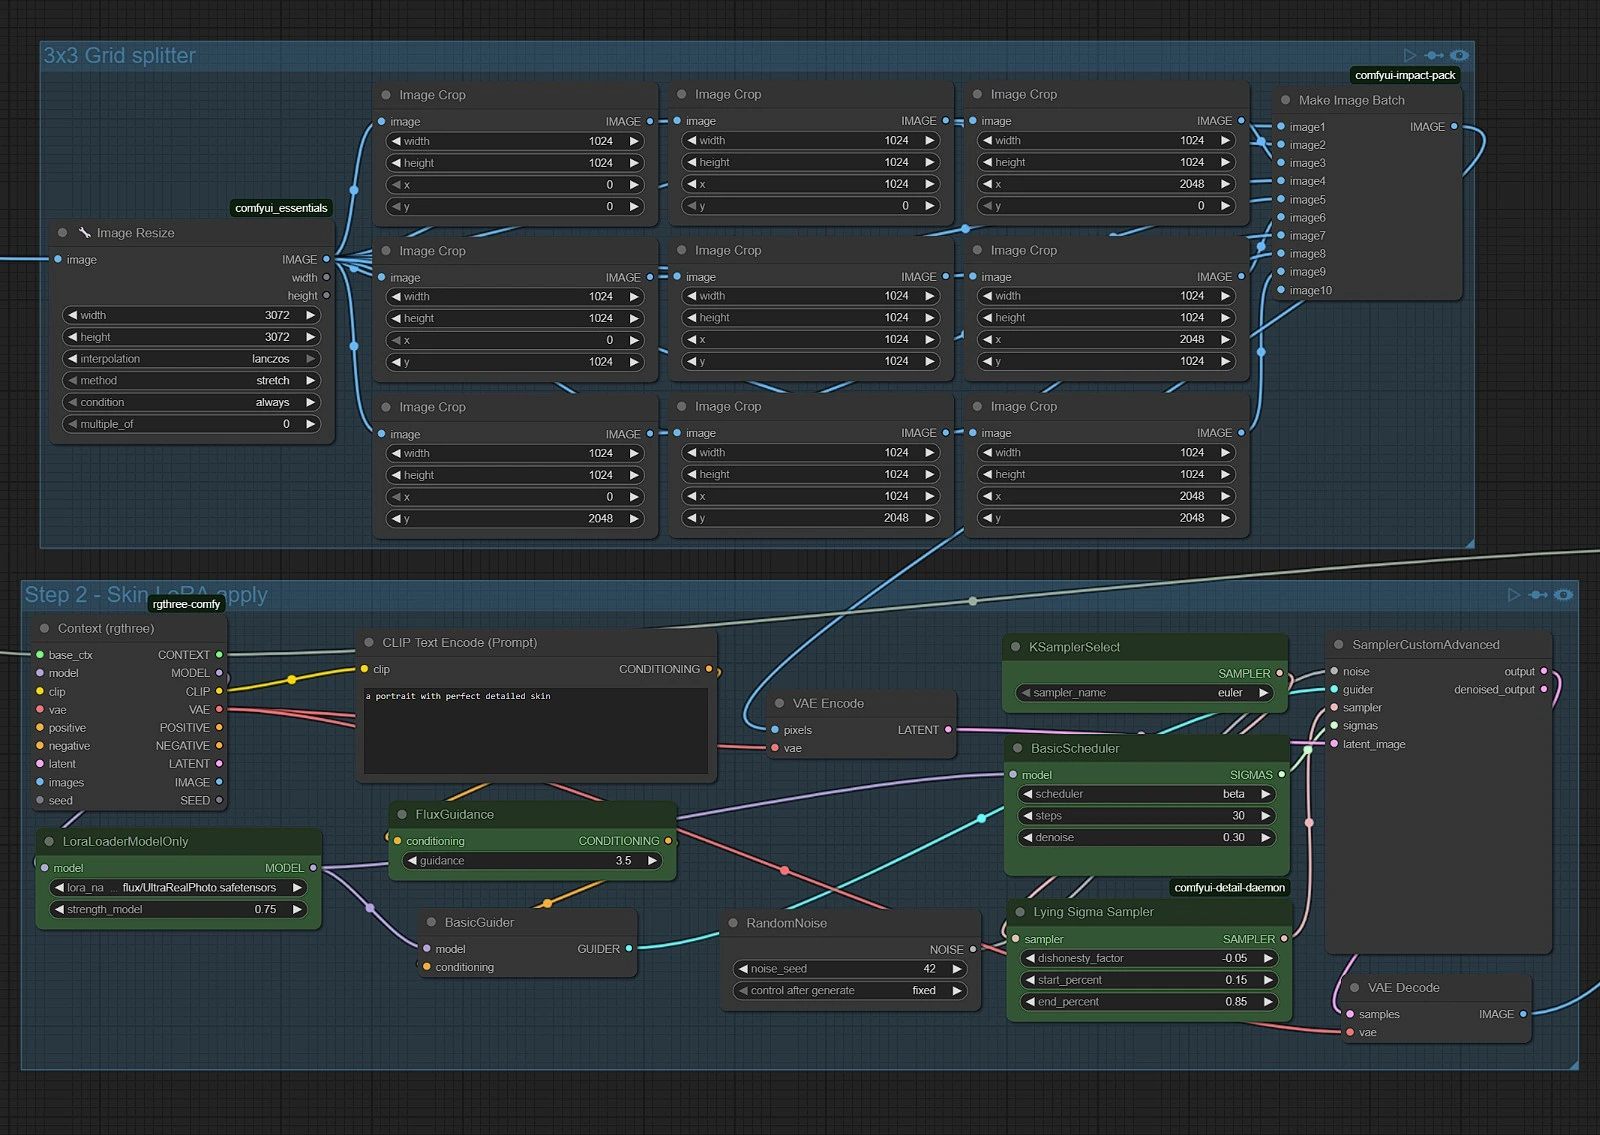Click the bypass icon on the 3x3 Grid splitter group
Viewport: 1600px width, 1135px height.
coord(1434,55)
